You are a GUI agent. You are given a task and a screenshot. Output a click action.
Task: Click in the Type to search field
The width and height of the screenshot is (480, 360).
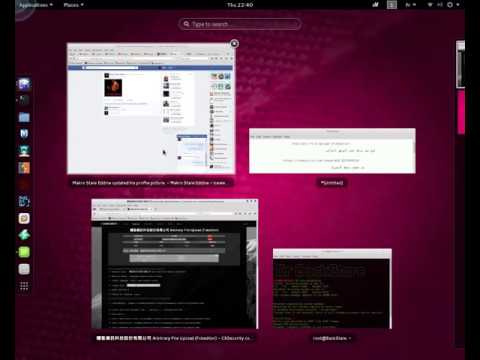pos(240,24)
